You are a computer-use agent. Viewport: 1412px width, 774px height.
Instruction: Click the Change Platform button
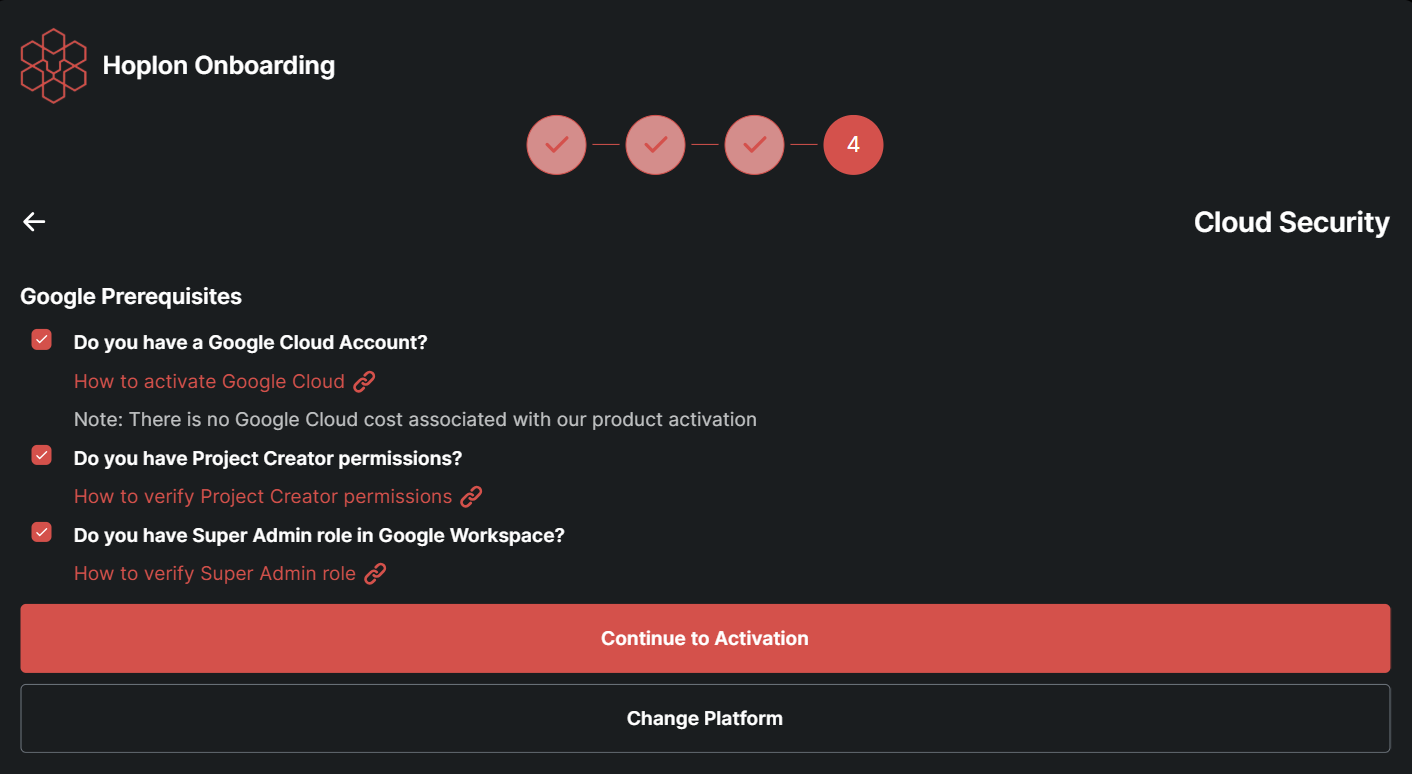pyautogui.click(x=705, y=718)
